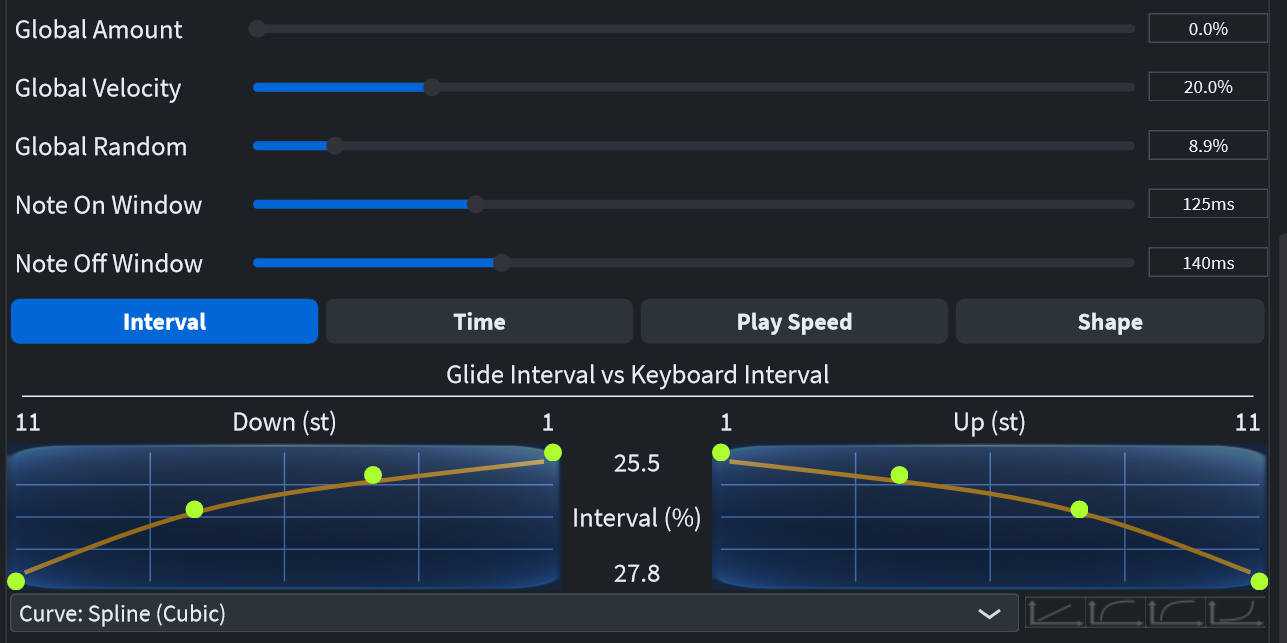Image resolution: width=1287 pixels, height=643 pixels.
Task: Click the Note Off Window slider handle
Action: tap(502, 263)
